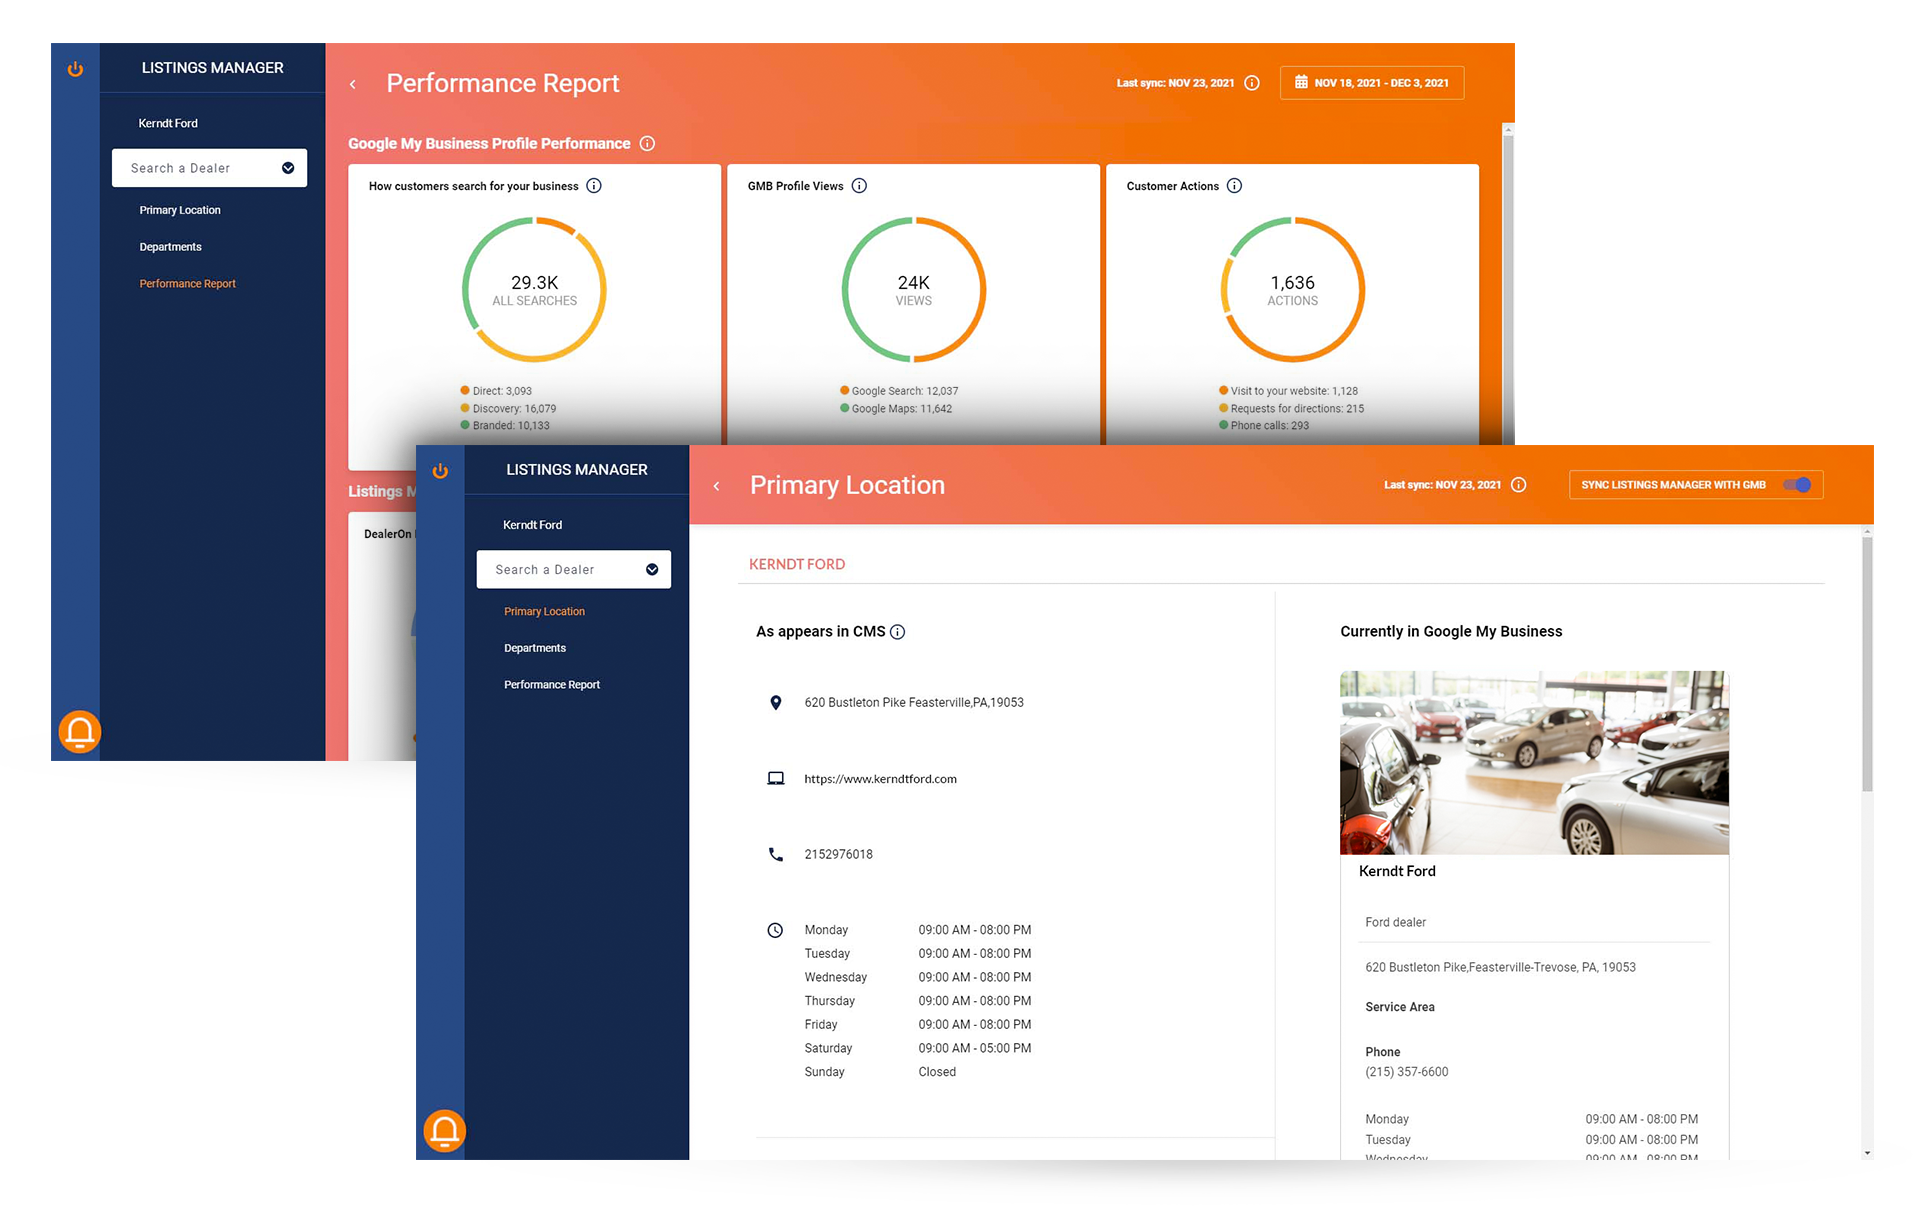Click Google Search: 12,037 legend entry
The image size is (1920, 1218).
pos(899,392)
